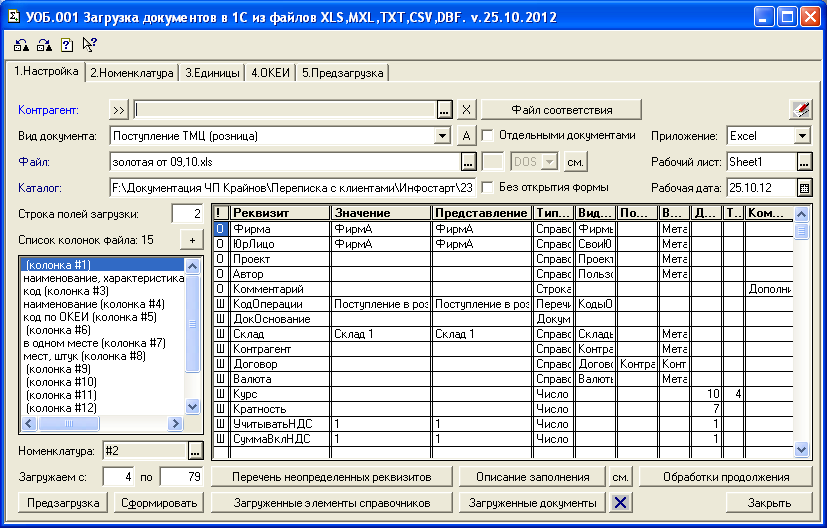The width and height of the screenshot is (827, 528).
Task: Click Описание заполнения button
Action: (x=533, y=477)
